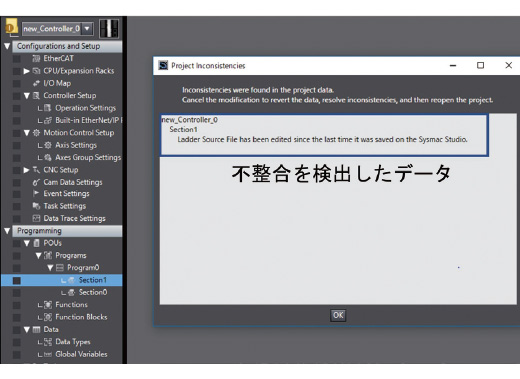This screenshot has height=379, width=520.
Task: Open I/O Map icon entry
Action: (x=36, y=83)
